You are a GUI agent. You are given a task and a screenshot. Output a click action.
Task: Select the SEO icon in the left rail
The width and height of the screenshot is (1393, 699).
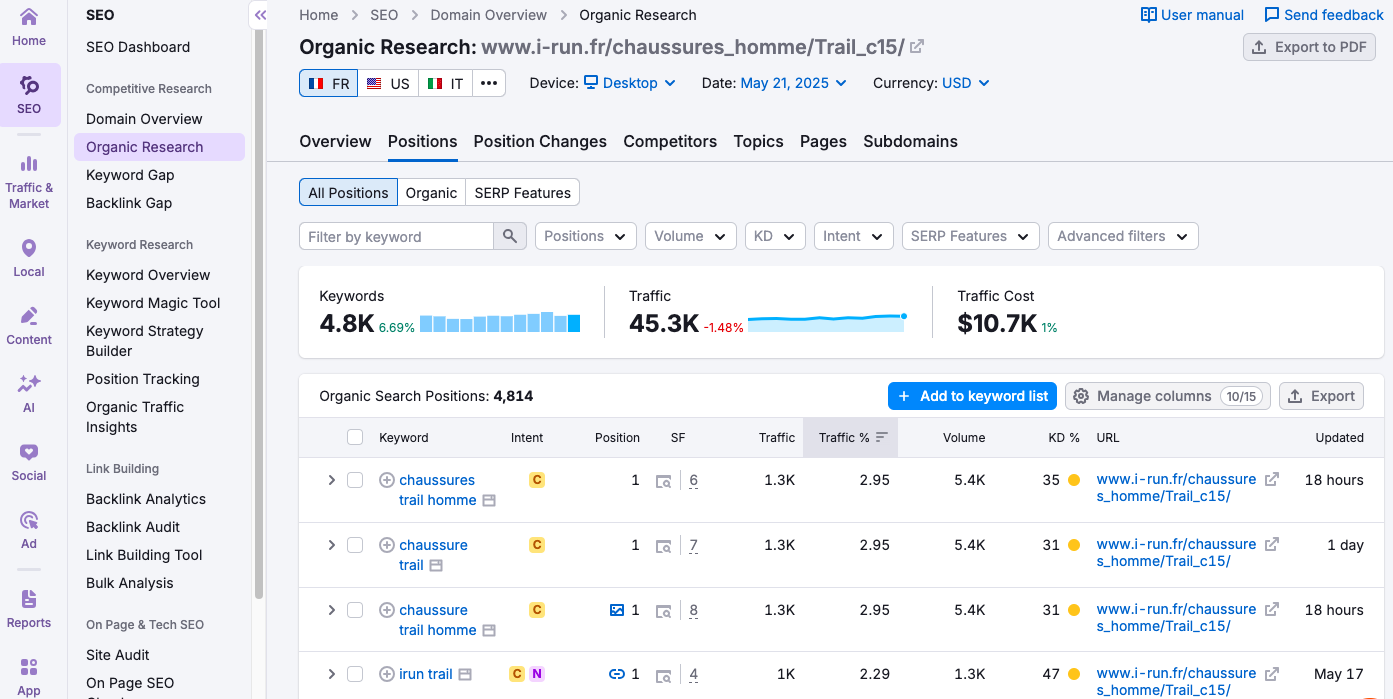[29, 95]
